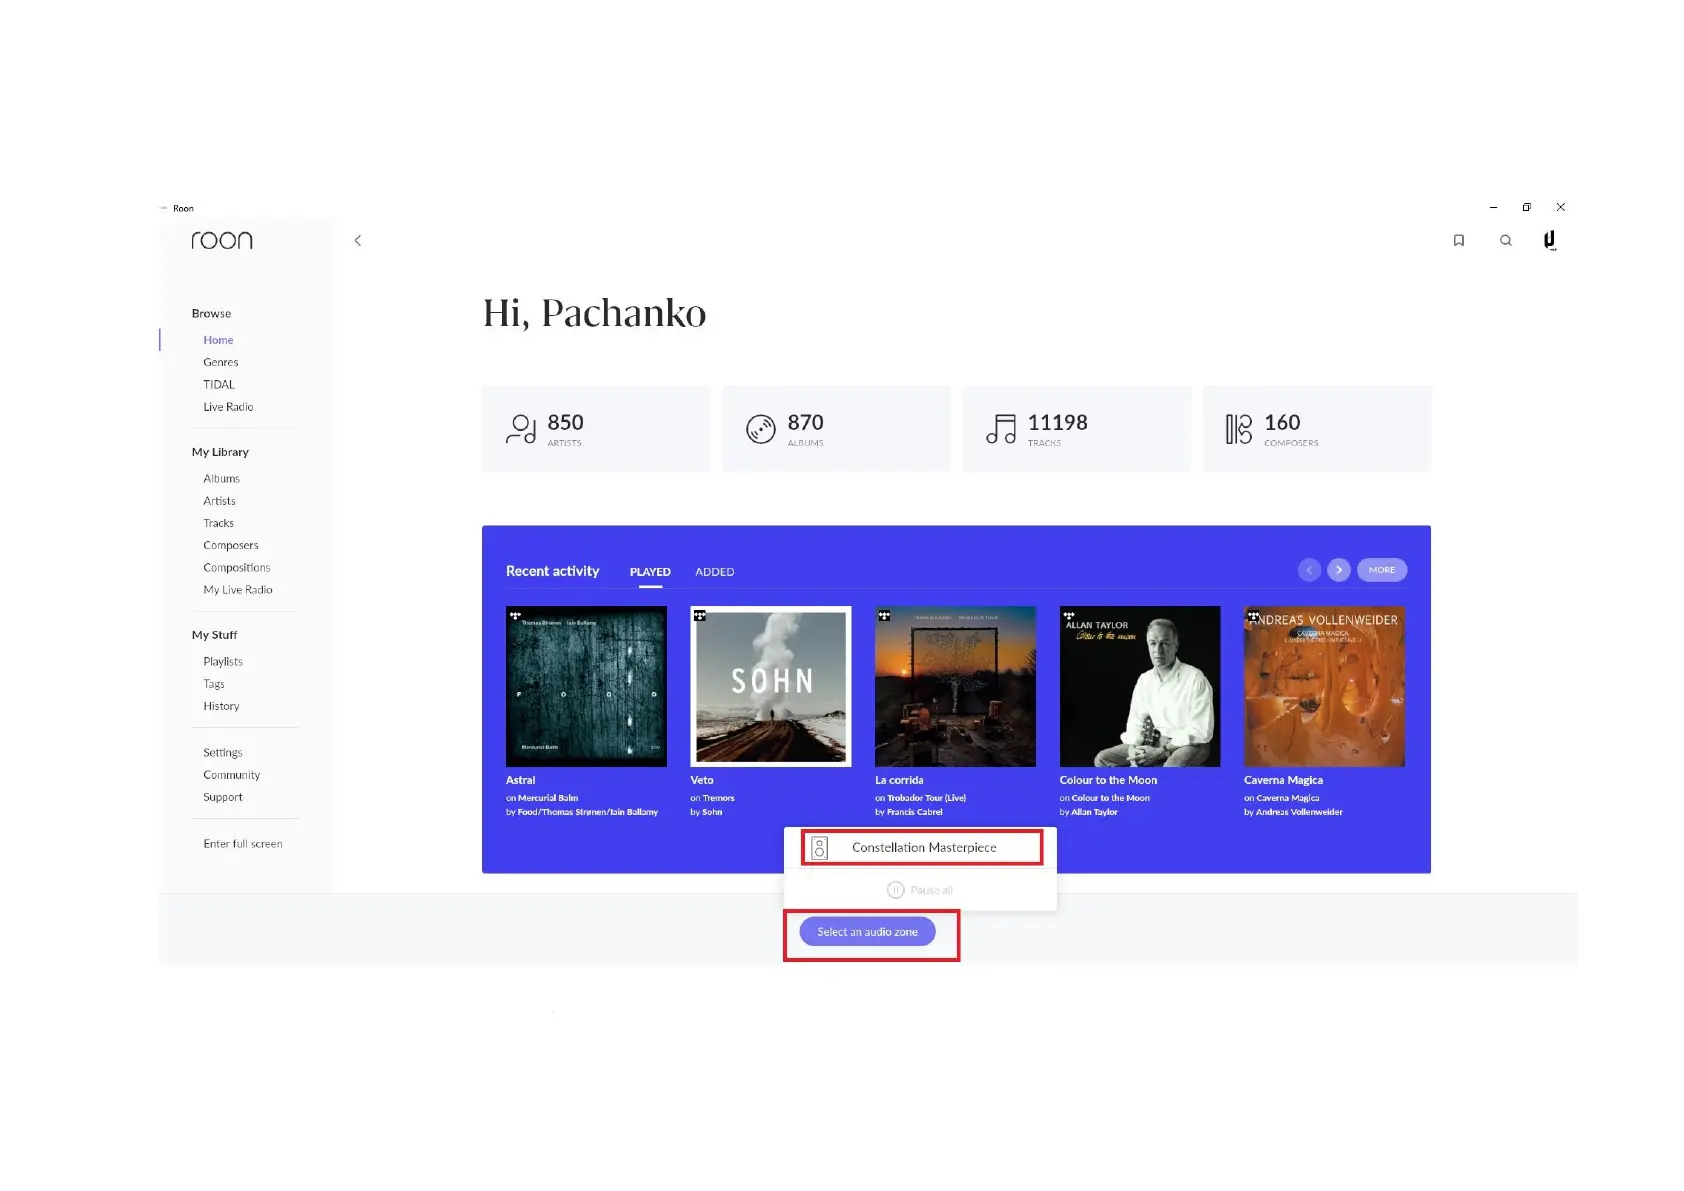Open My Live Radio in sidebar
The image size is (1684, 1191).
[238, 590]
